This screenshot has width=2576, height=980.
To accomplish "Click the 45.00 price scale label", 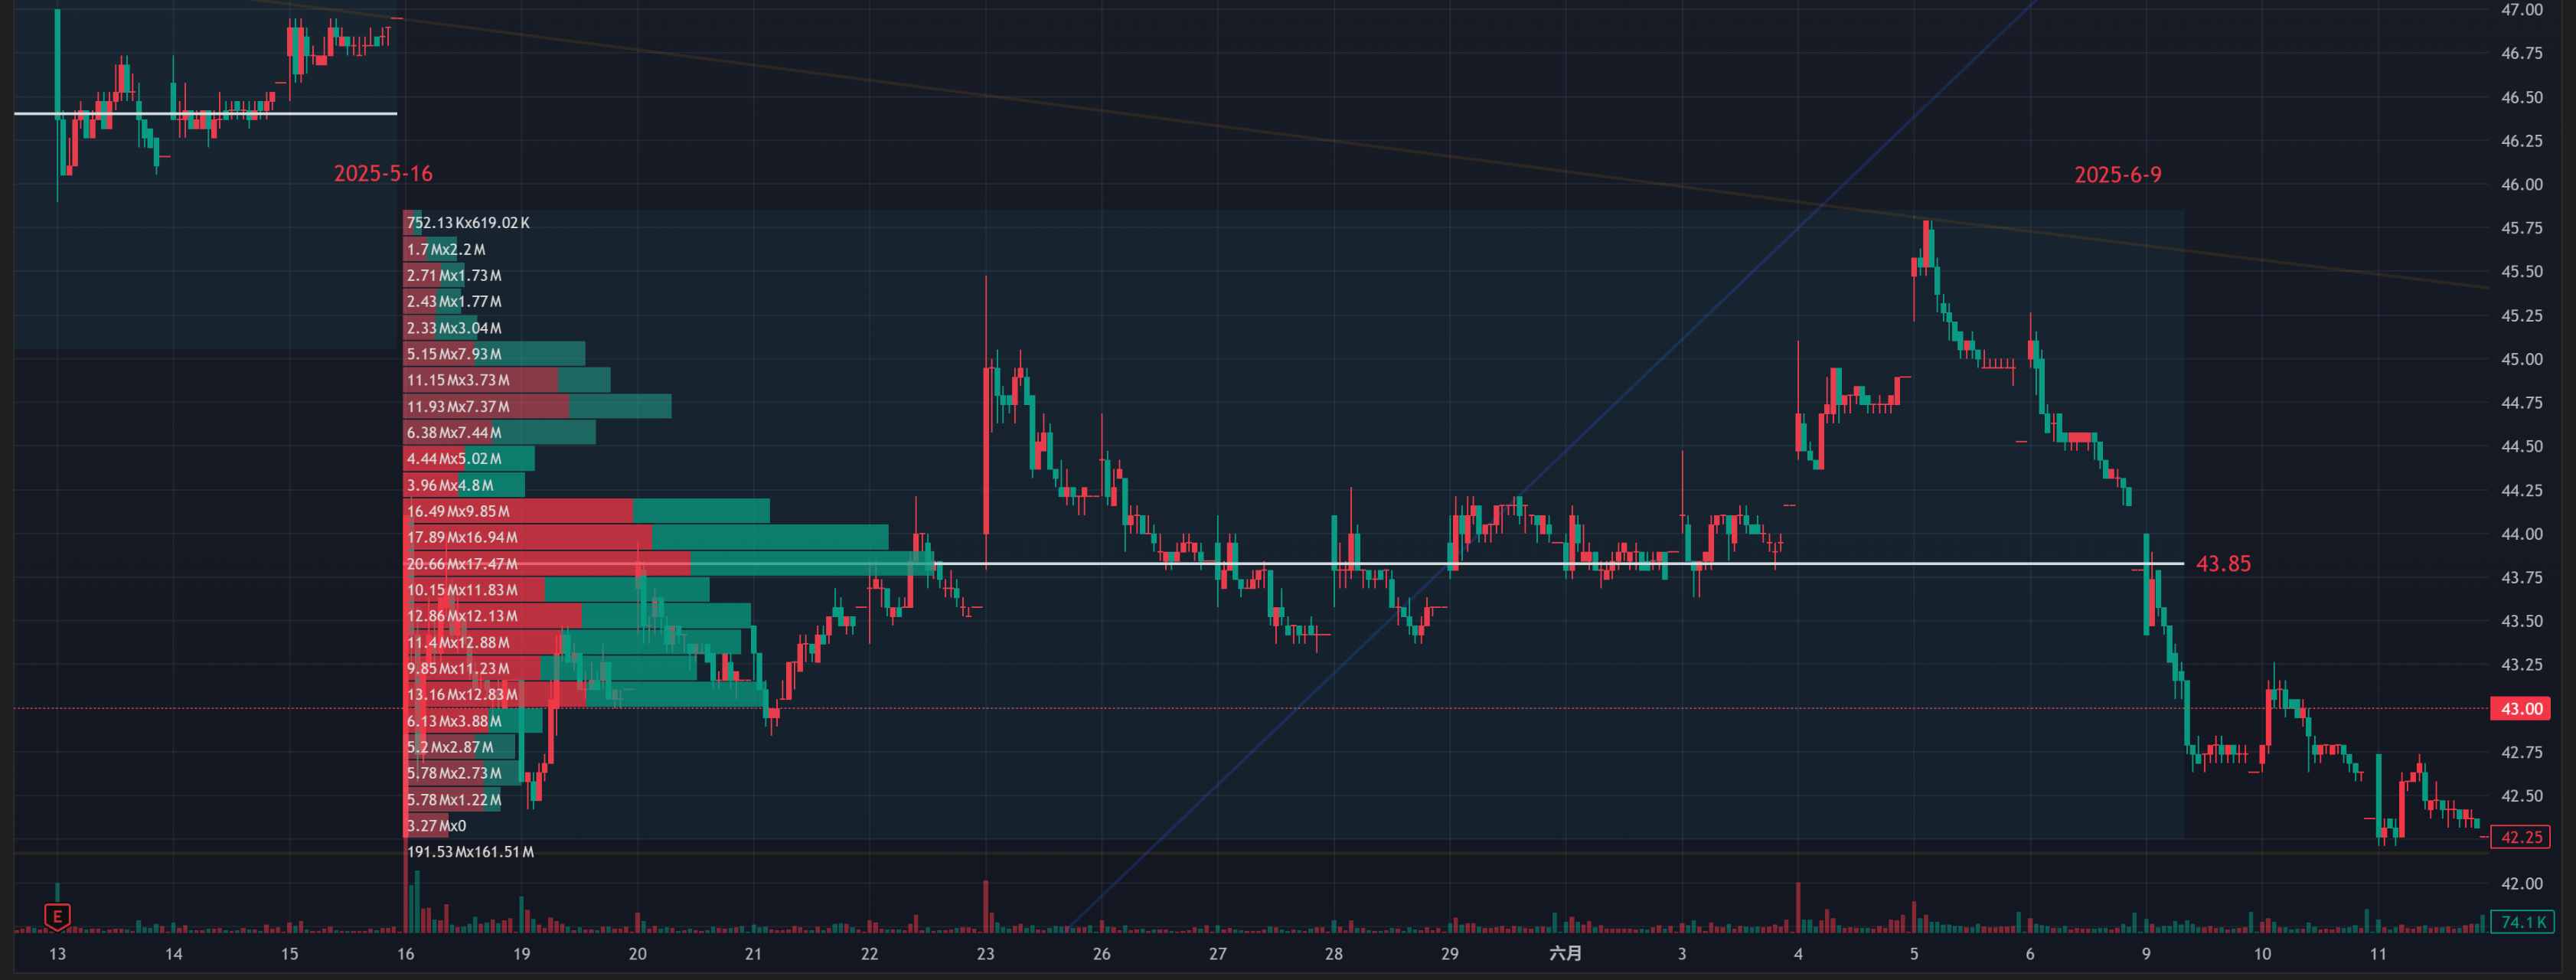I will (x=2521, y=360).
